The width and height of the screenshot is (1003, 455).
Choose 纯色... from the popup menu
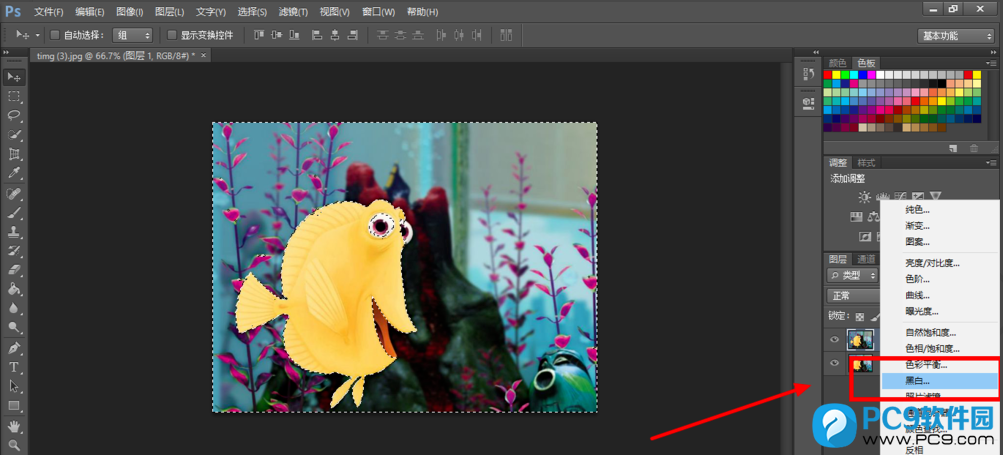tap(939, 209)
